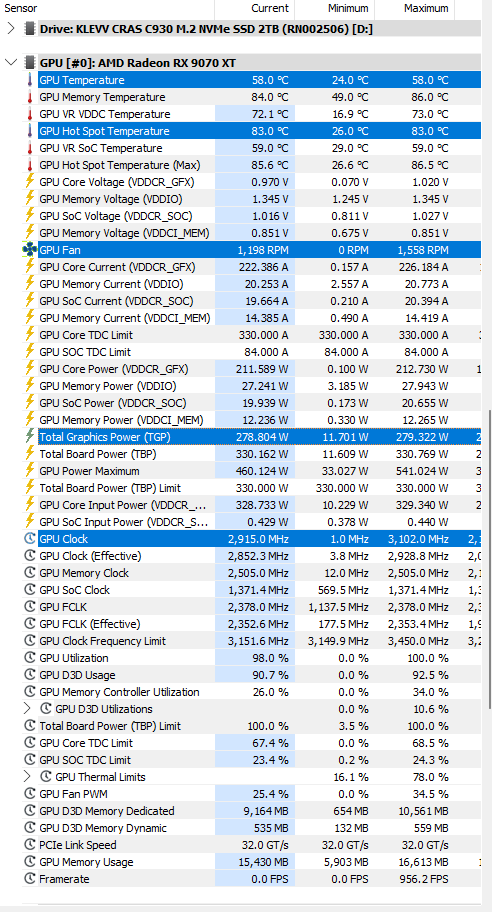Viewport: 492px width, 912px height.
Task: Click the lightning icon beside GPU Core Power (VDDCR_GFX)
Action: click(x=30, y=369)
